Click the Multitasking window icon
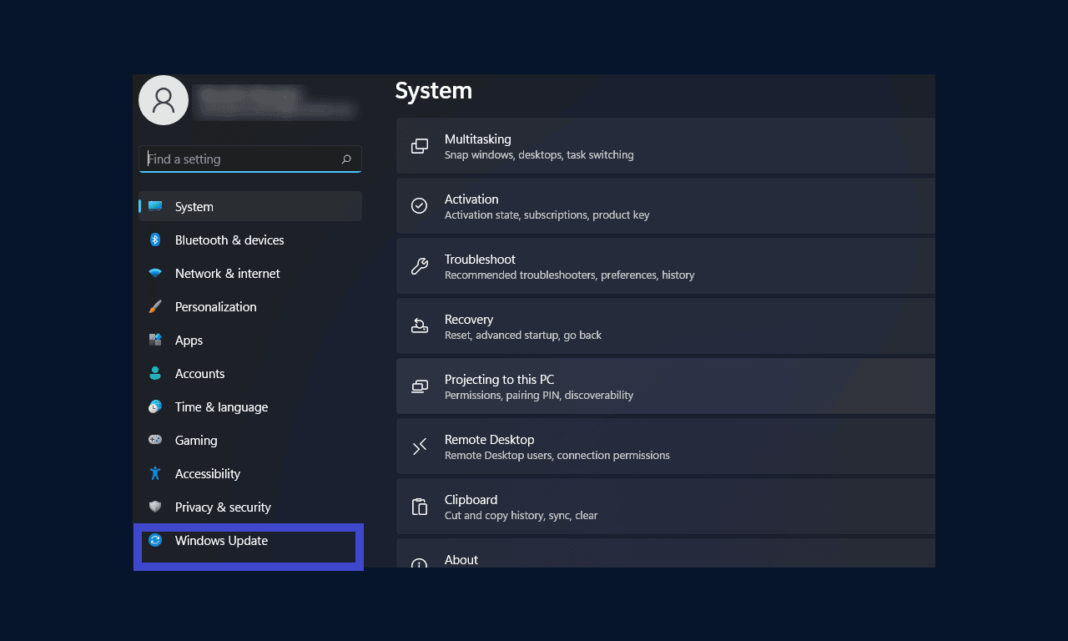Image resolution: width=1068 pixels, height=641 pixels. click(x=419, y=145)
